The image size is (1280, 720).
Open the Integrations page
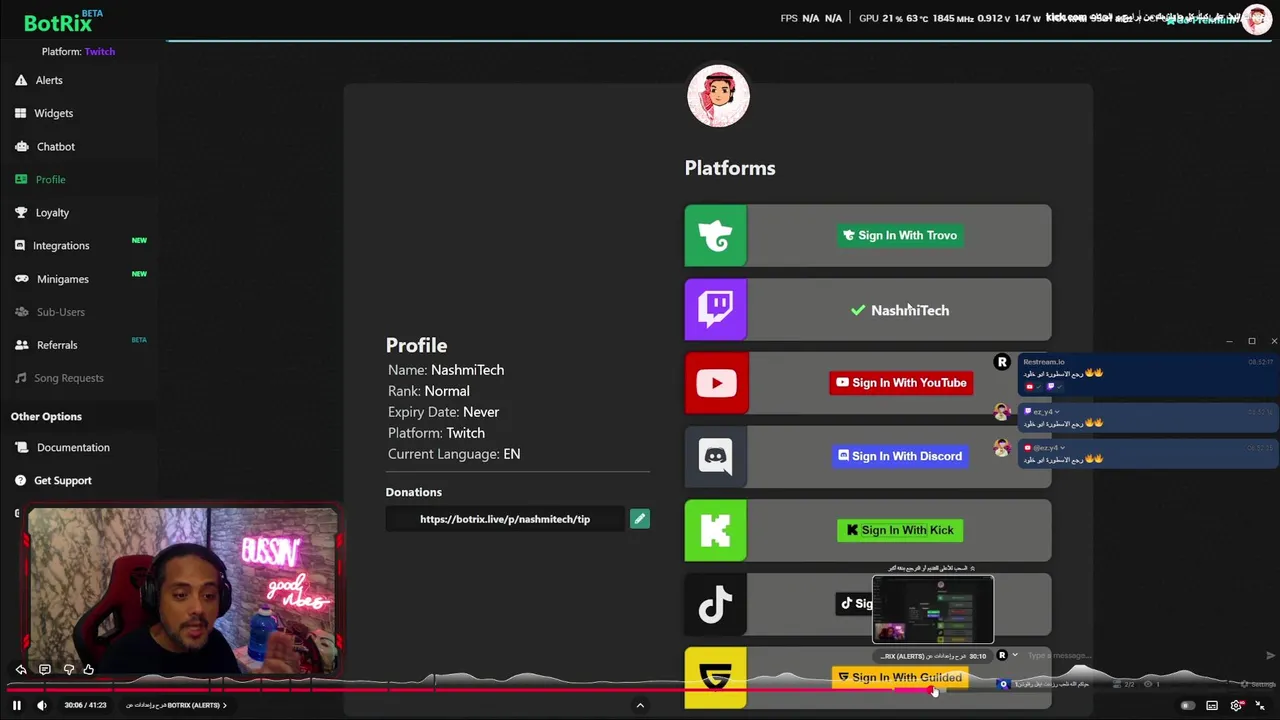61,245
